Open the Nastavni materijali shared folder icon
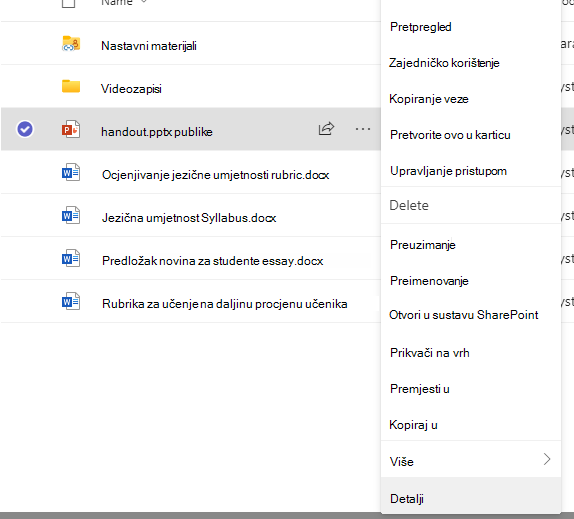The width and height of the screenshot is (574, 519). (71, 44)
